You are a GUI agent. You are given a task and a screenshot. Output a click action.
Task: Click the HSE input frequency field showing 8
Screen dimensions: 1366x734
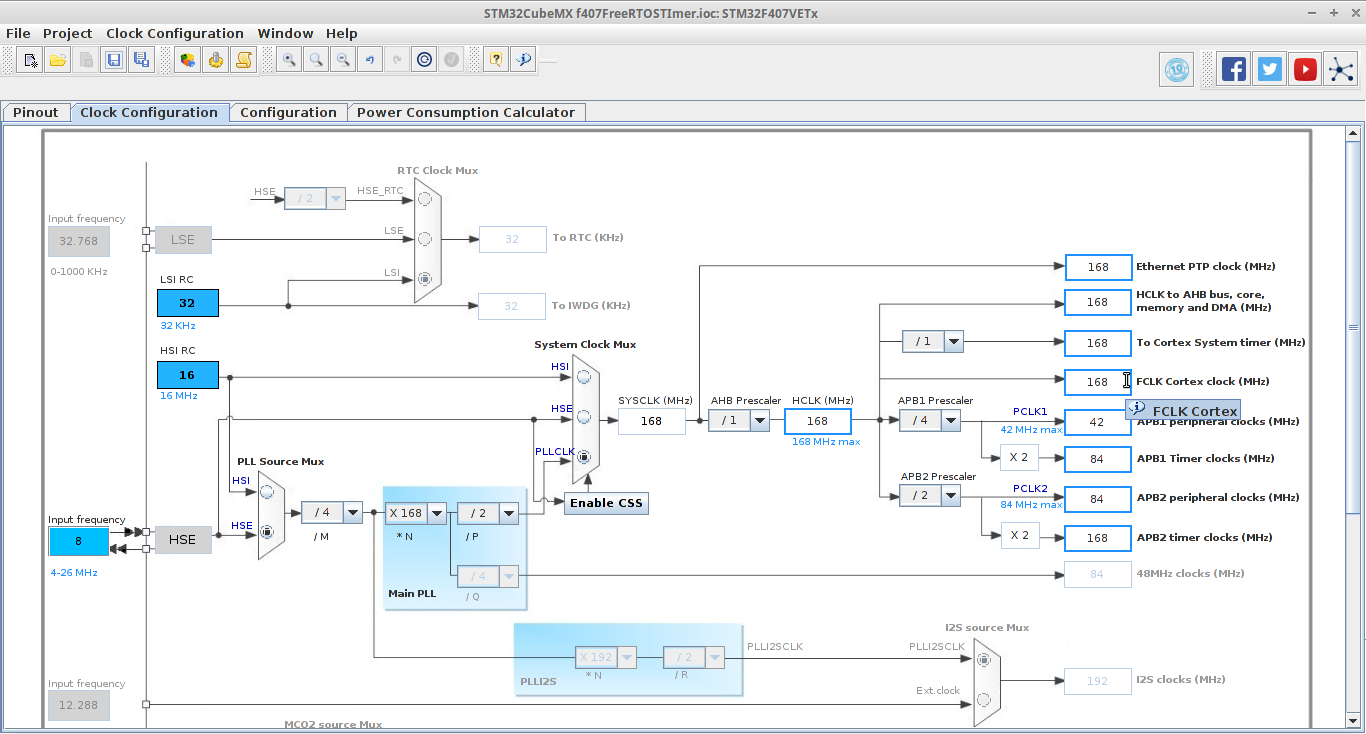(x=79, y=541)
